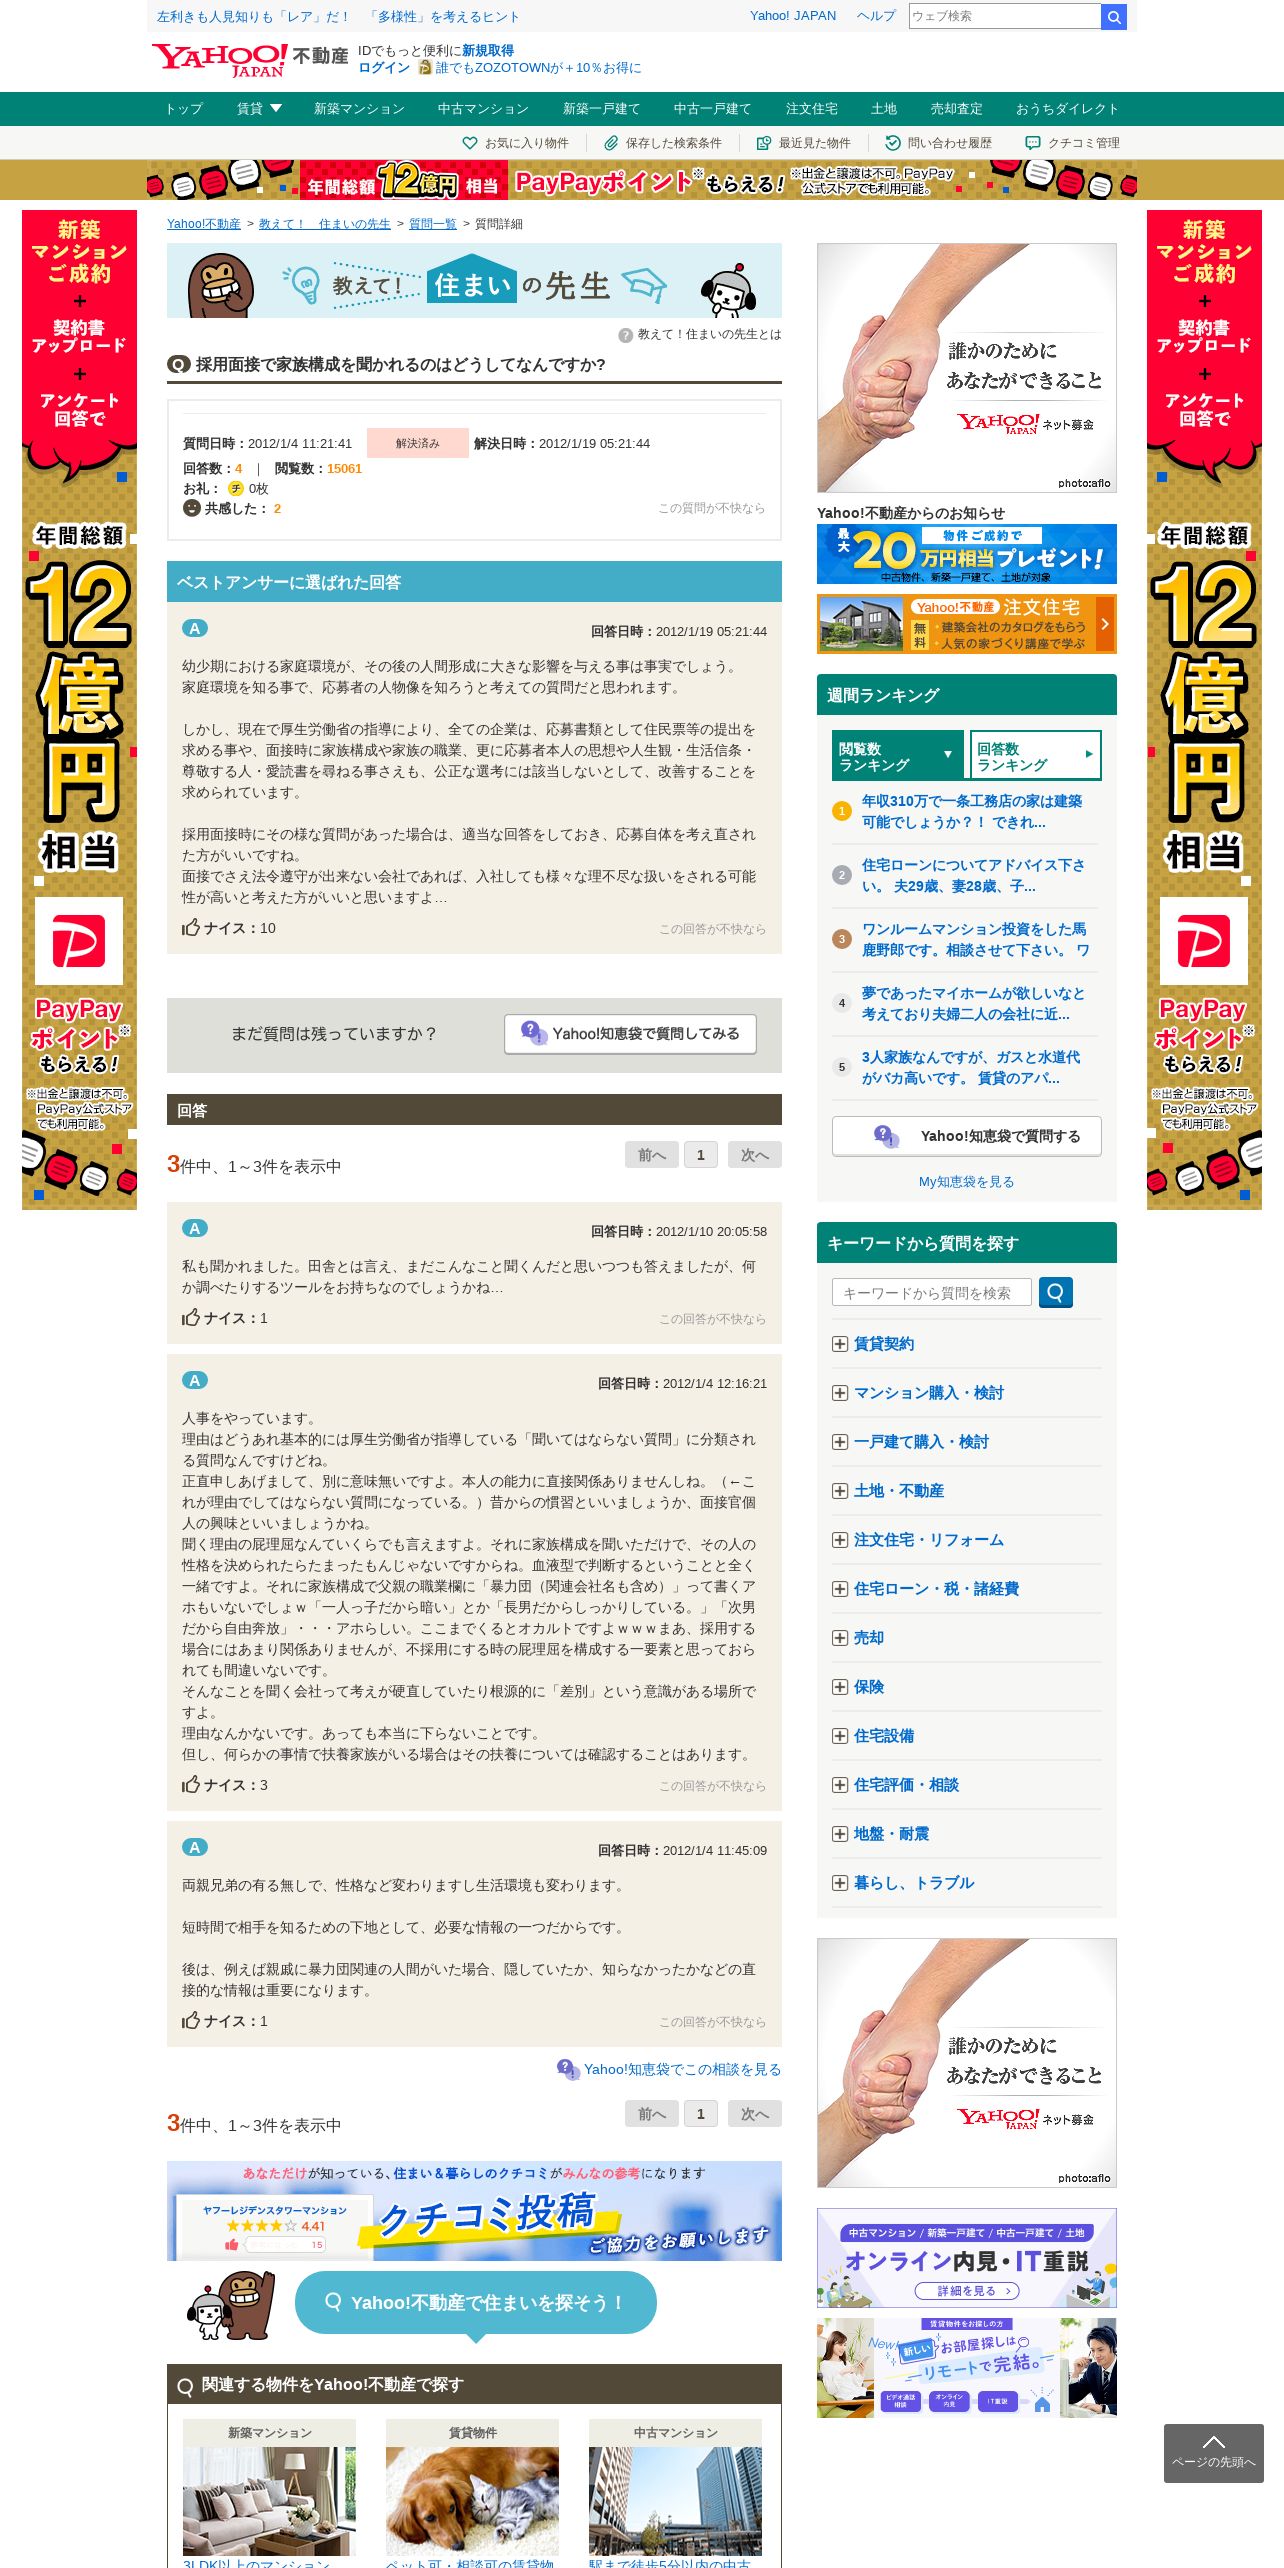Open 質問一覧 breadcrumb link
1284x2568 pixels.
click(433, 224)
